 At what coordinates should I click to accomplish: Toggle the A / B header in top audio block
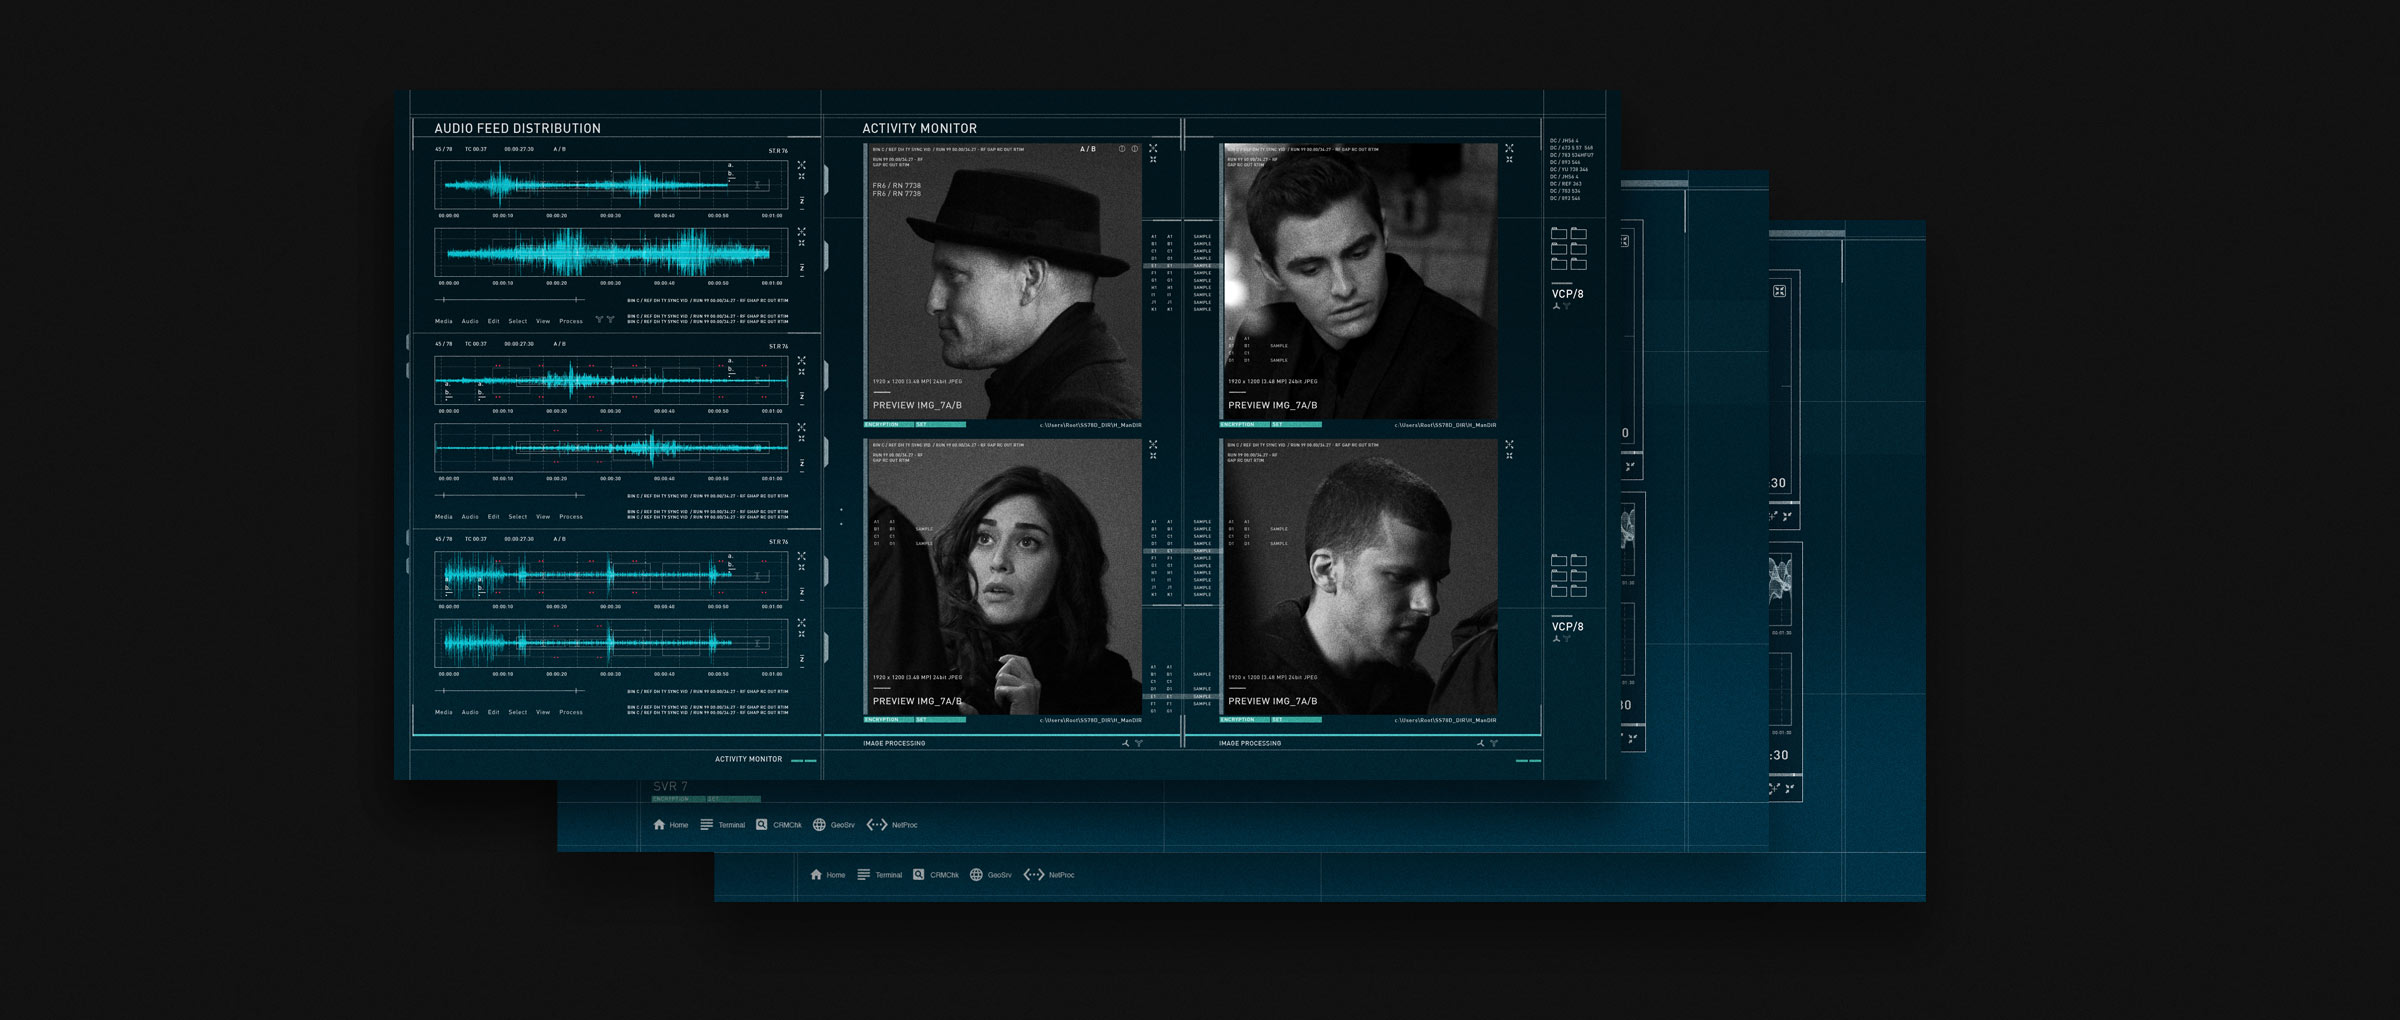(x=560, y=149)
